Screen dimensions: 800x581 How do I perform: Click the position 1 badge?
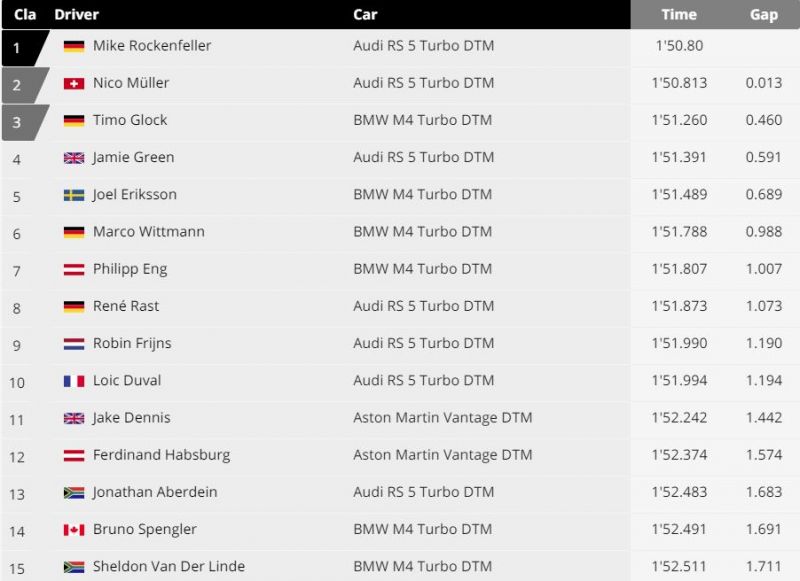pos(18,46)
